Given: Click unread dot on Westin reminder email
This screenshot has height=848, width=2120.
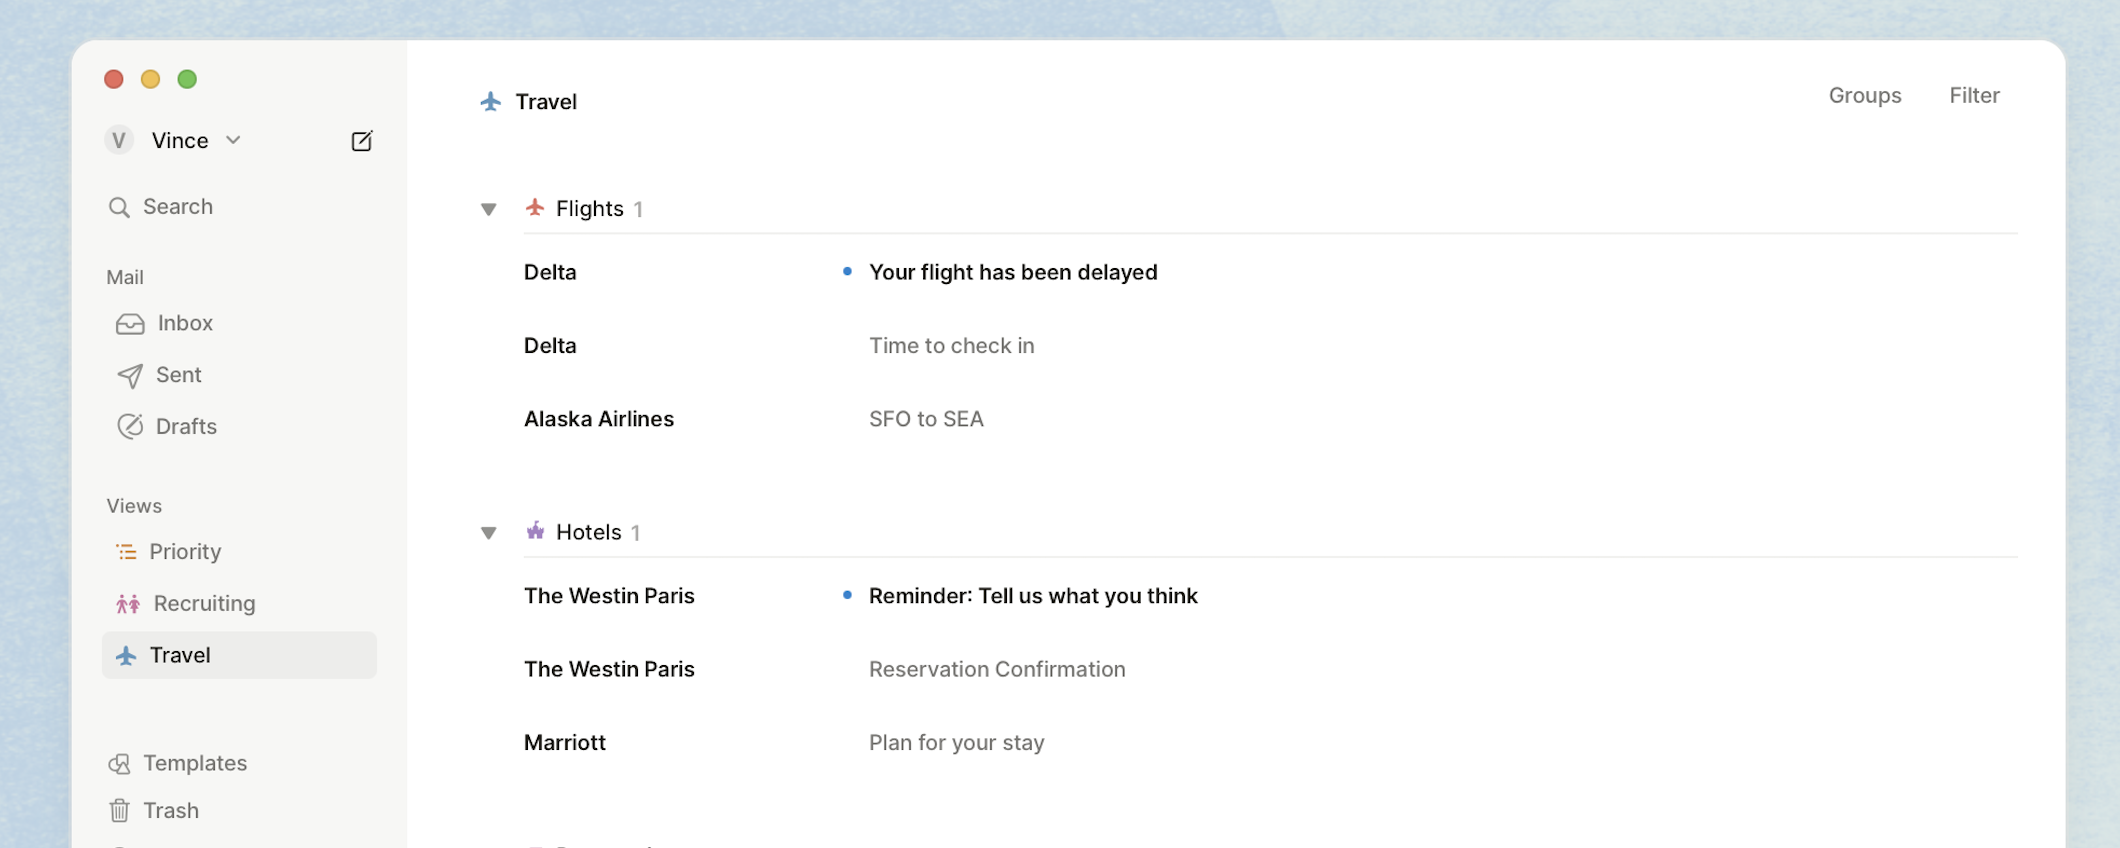Looking at the screenshot, I should point(847,595).
